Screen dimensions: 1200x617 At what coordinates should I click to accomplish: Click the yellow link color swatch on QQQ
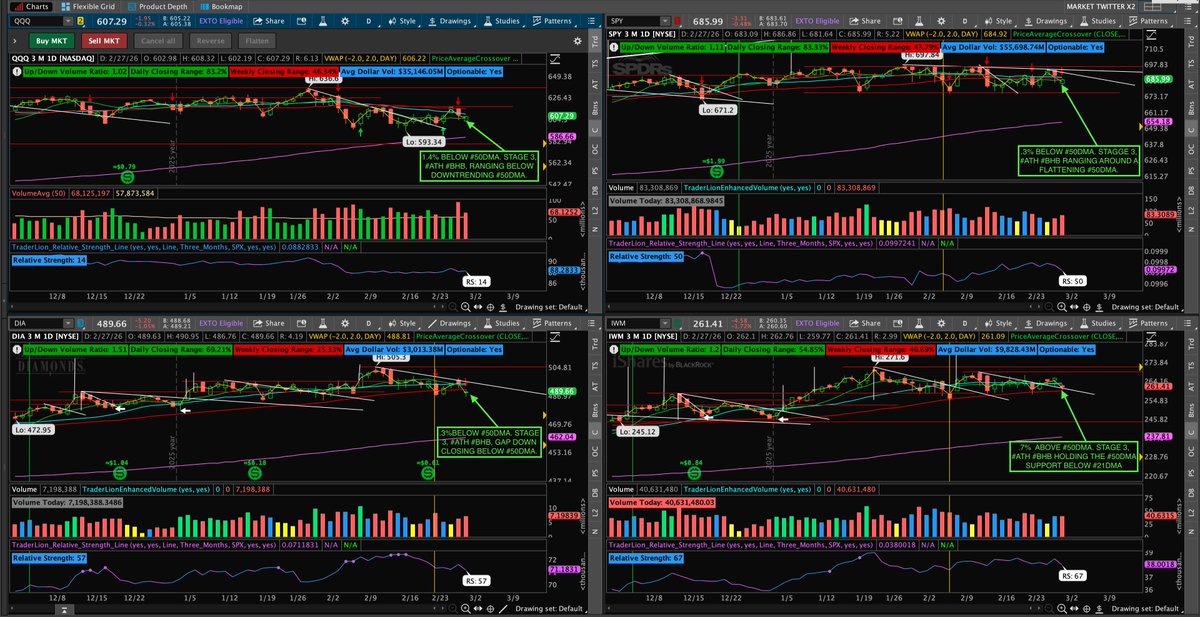[x=81, y=21]
